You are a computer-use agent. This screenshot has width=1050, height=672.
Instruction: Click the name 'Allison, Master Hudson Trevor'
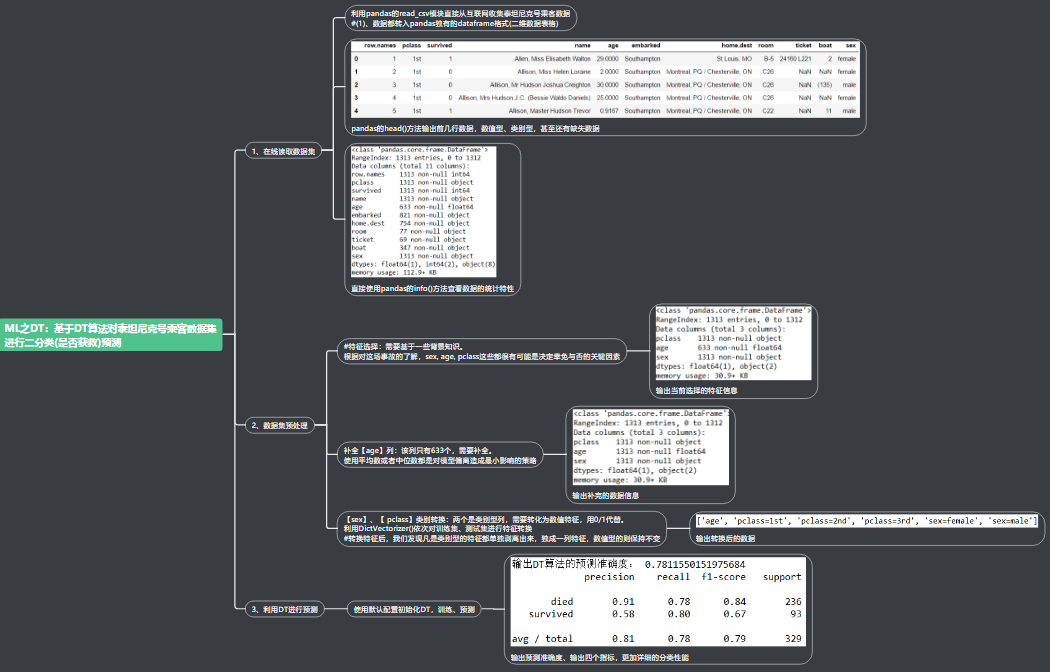coord(549,111)
